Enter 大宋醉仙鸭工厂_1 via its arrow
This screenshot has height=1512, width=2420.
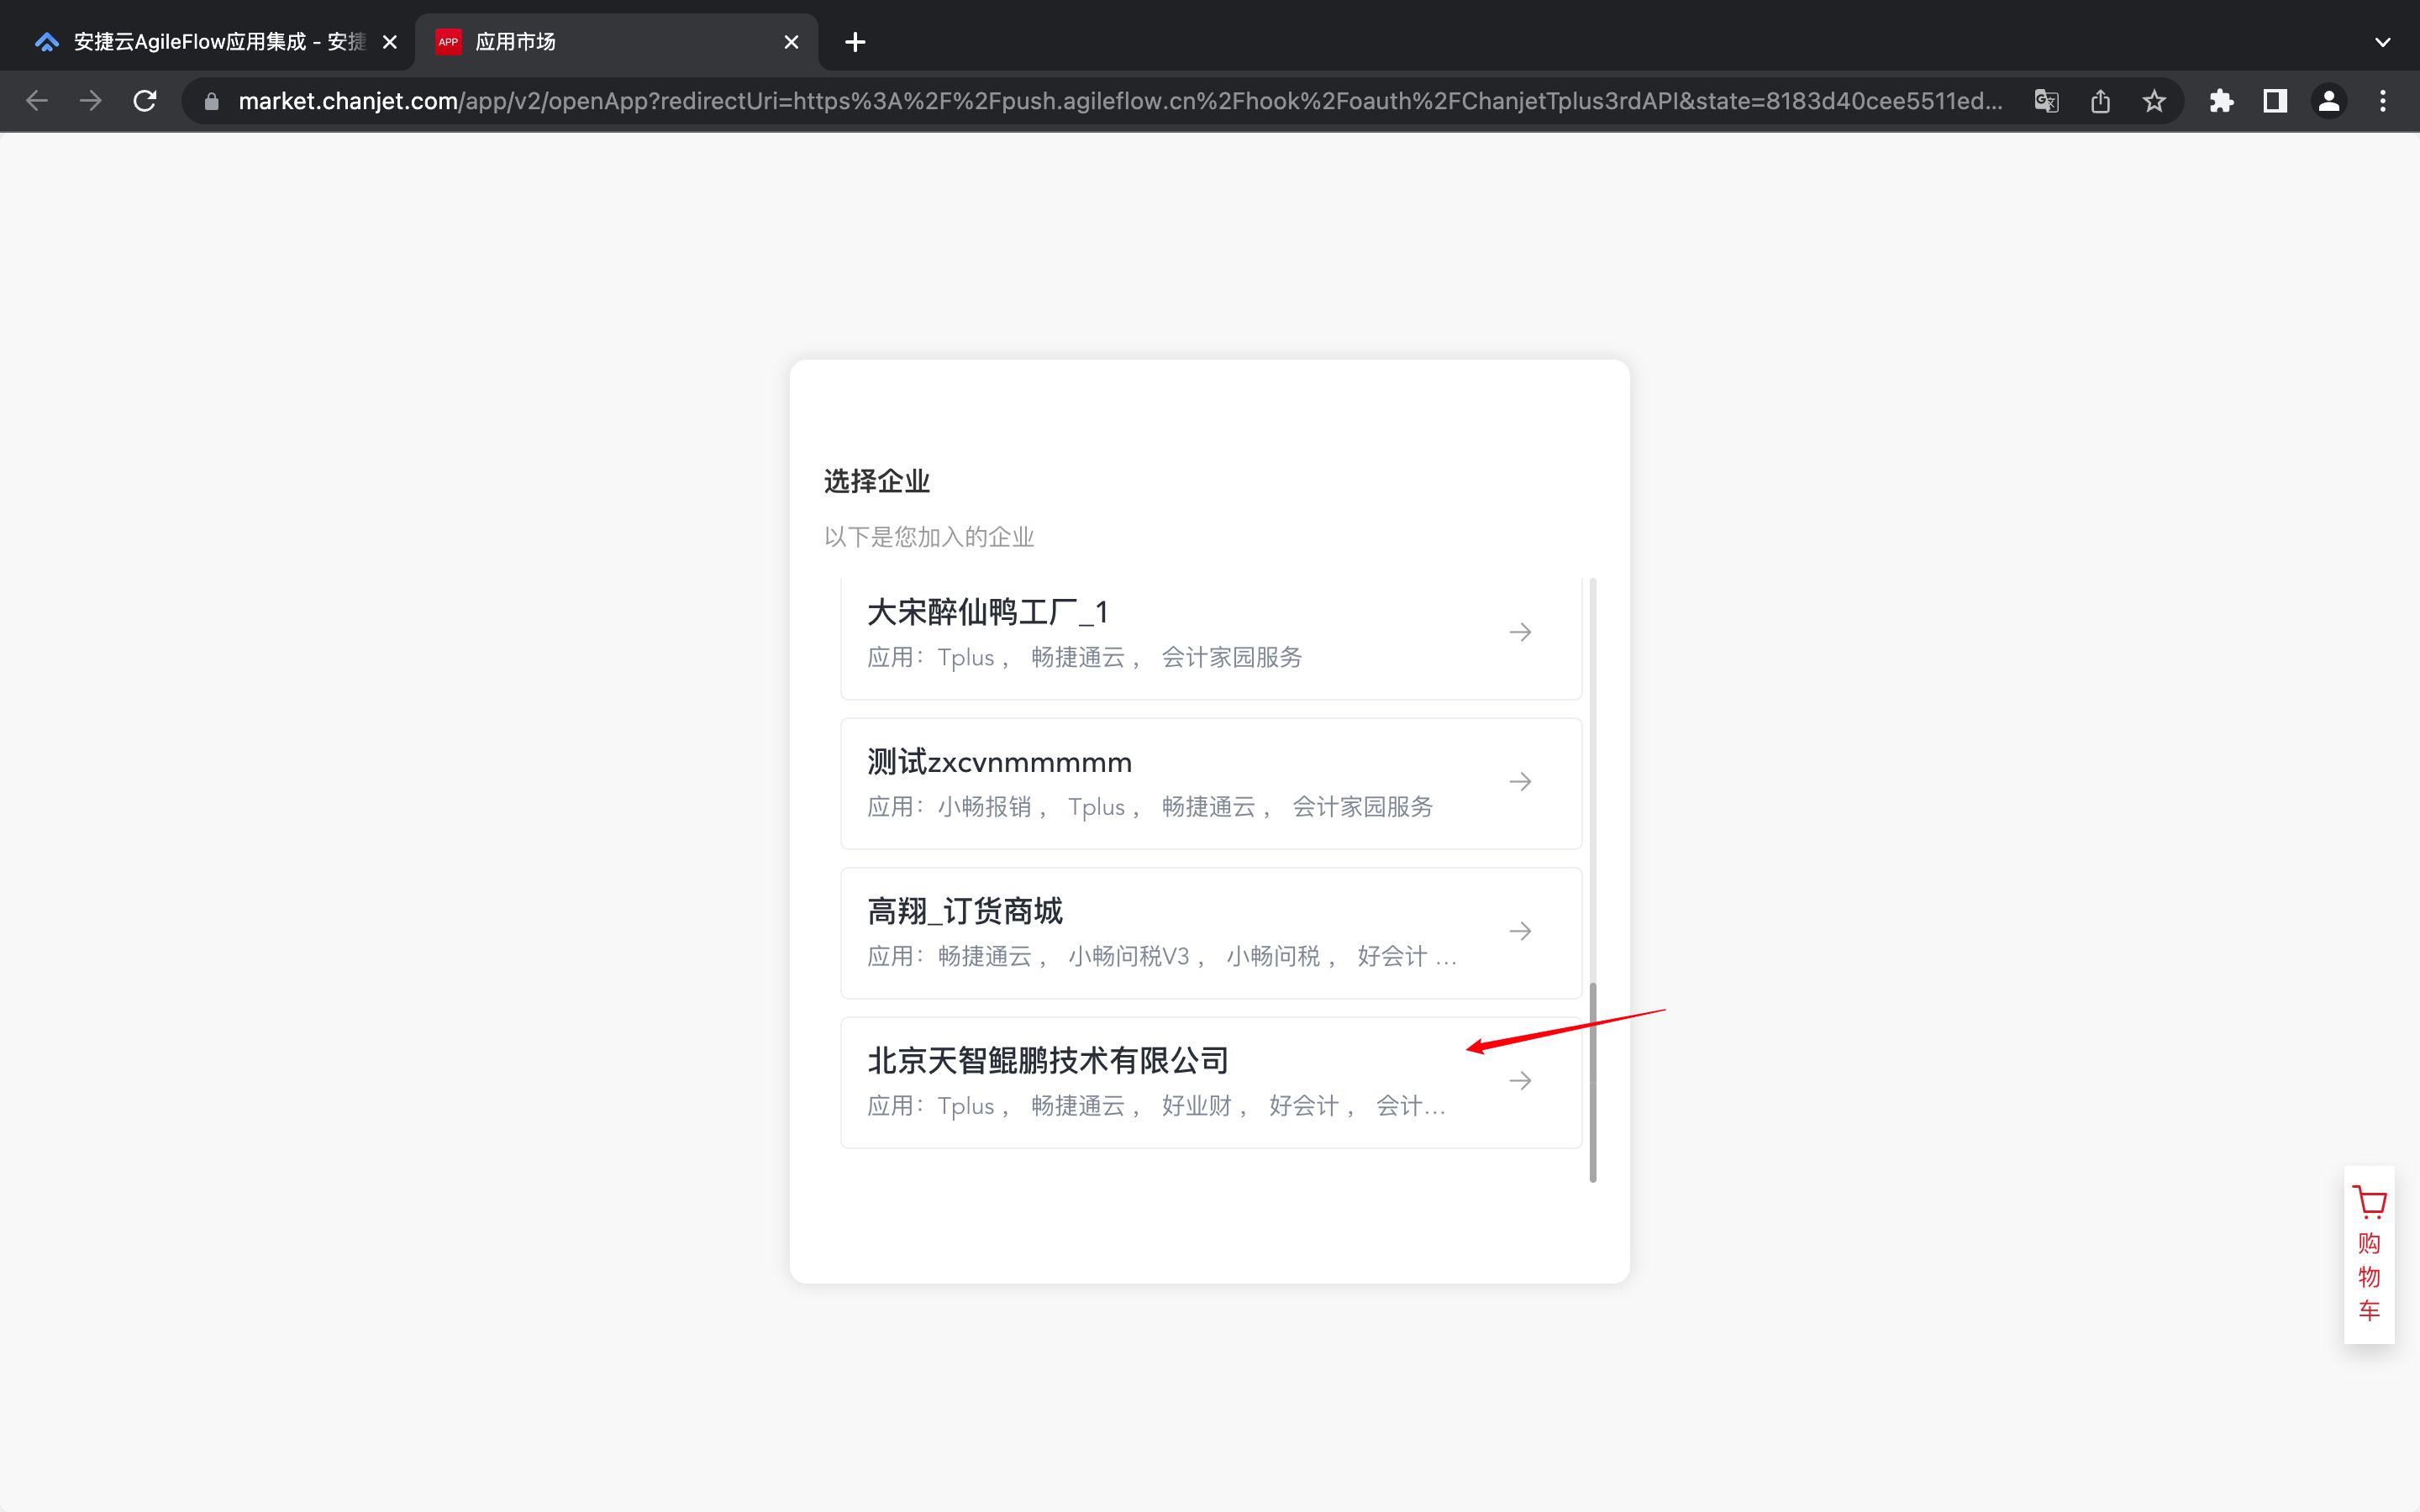1519,631
